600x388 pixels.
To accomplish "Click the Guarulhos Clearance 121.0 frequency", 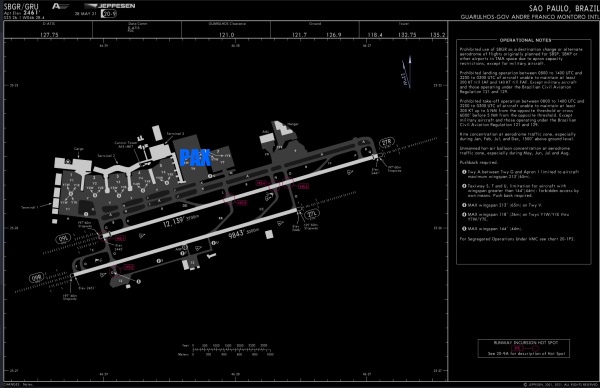I will point(226,35).
